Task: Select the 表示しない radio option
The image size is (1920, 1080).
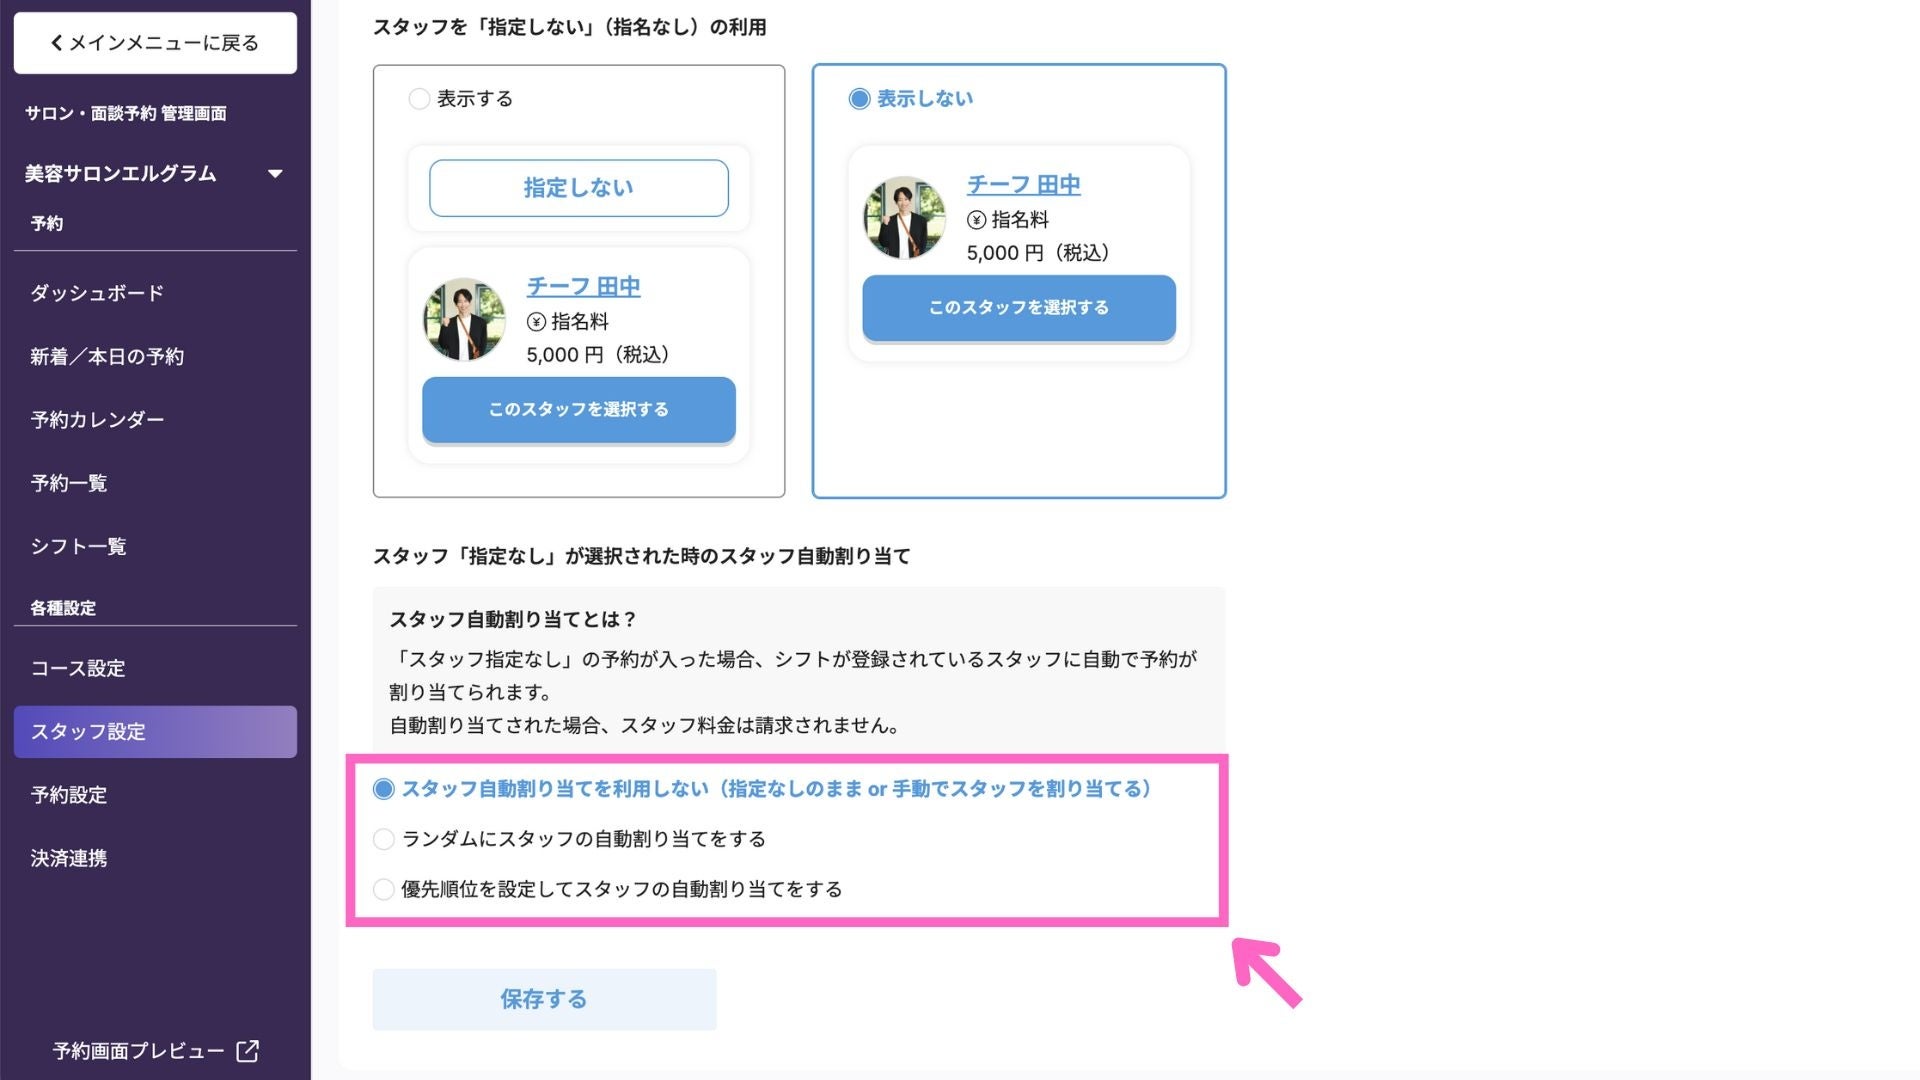Action: (859, 99)
